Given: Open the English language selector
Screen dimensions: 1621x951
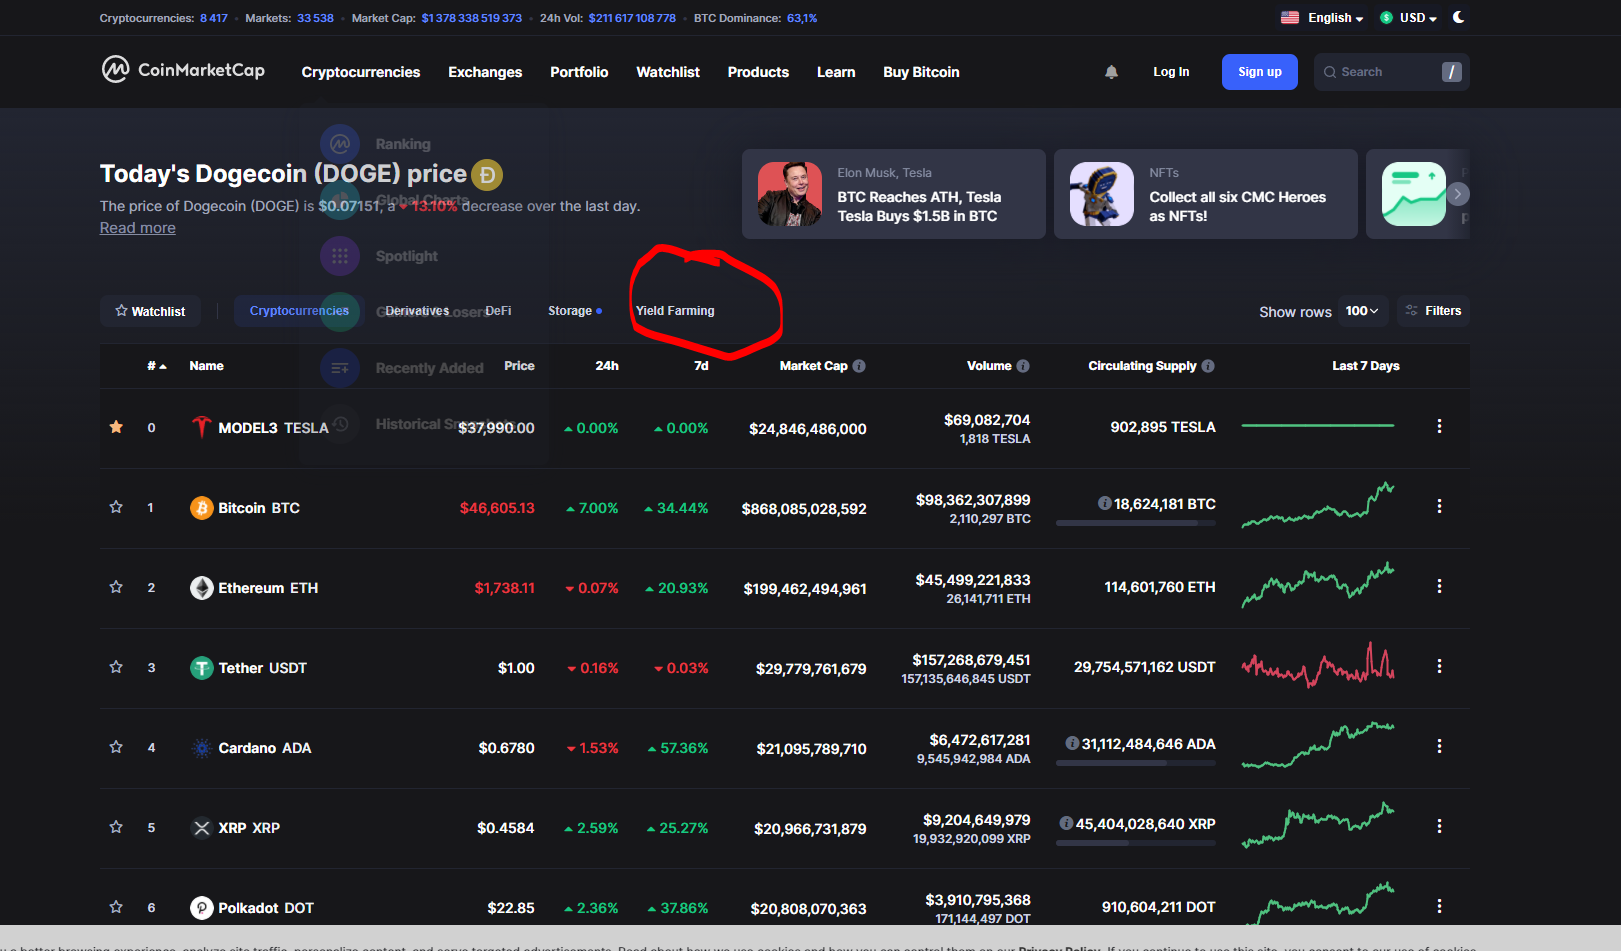Looking at the screenshot, I should pos(1322,17).
